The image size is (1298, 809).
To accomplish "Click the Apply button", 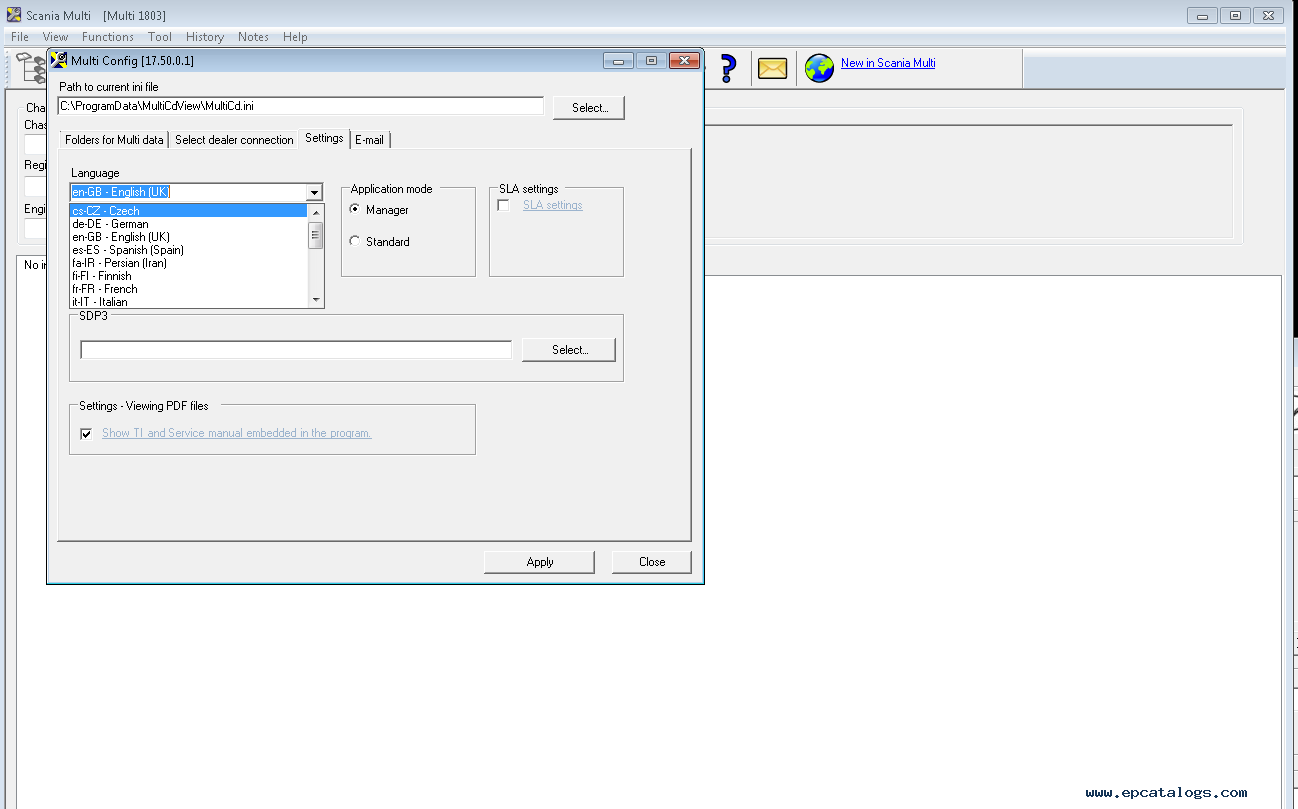I will 539,562.
